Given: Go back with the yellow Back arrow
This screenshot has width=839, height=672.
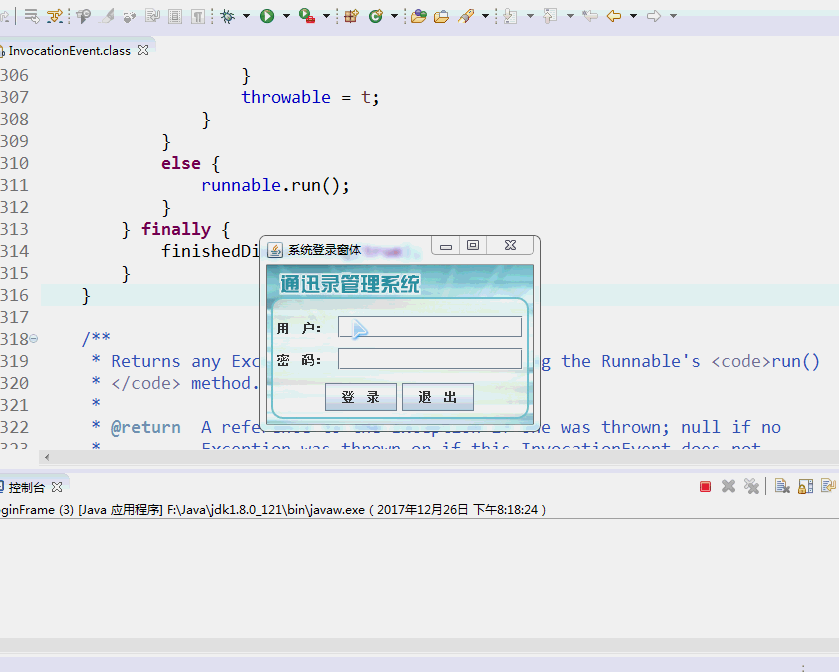Looking at the screenshot, I should pos(614,17).
